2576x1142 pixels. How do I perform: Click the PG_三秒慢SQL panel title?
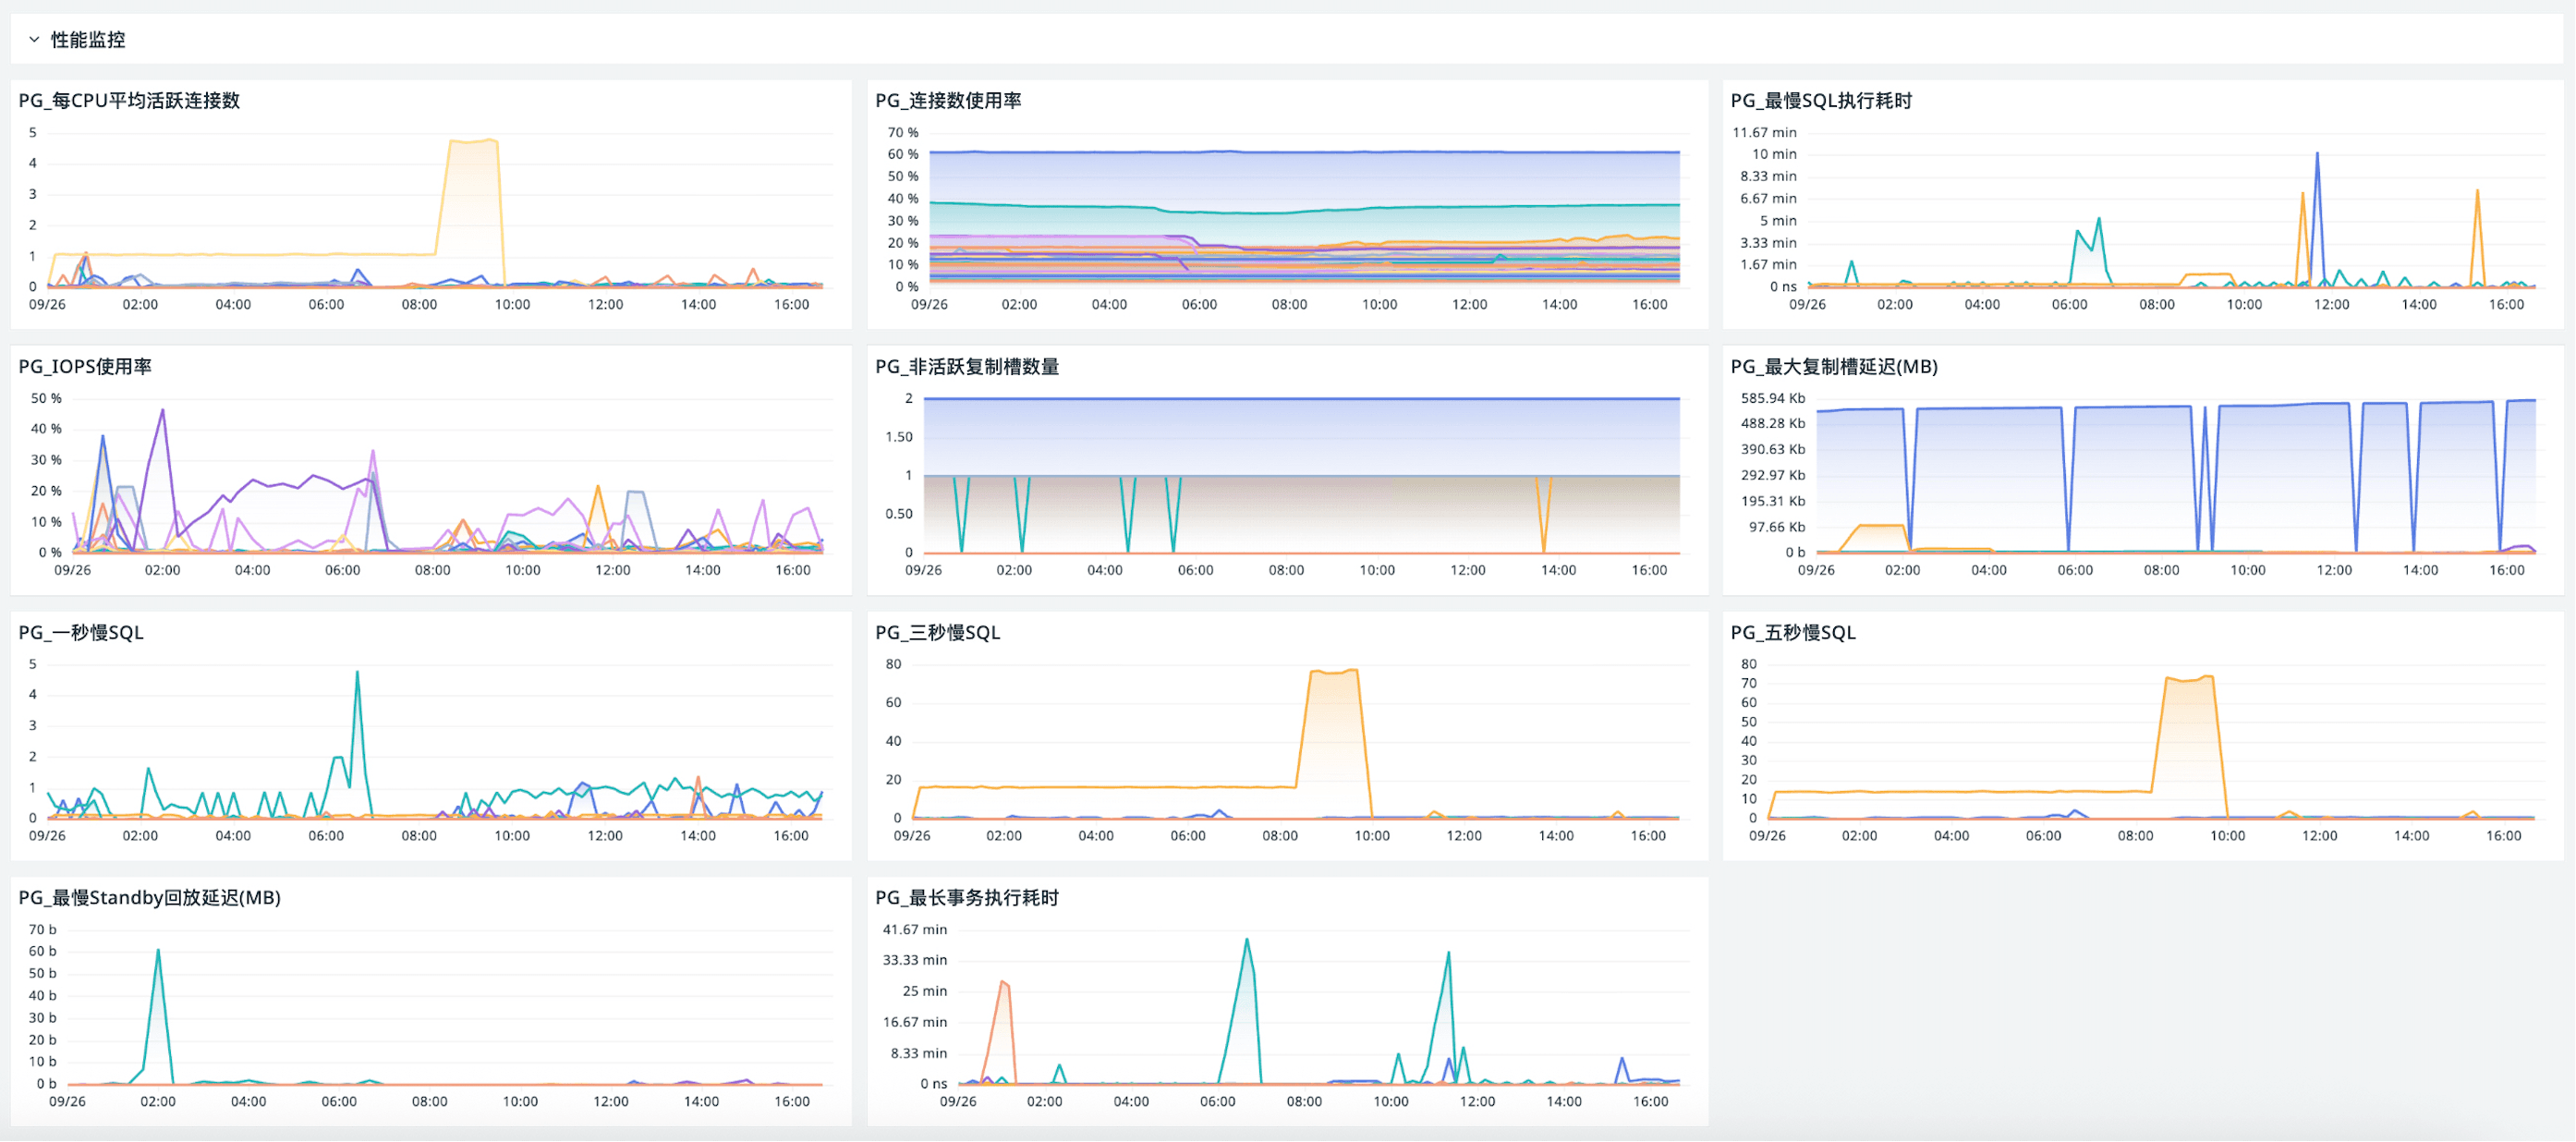coord(937,633)
